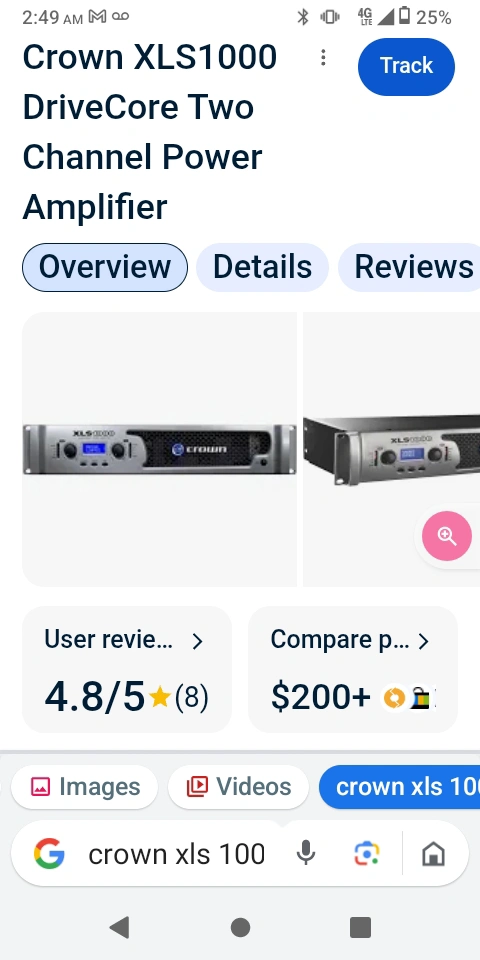Select the Overview tab
The image size is (480, 960).
pyautogui.click(x=105, y=267)
